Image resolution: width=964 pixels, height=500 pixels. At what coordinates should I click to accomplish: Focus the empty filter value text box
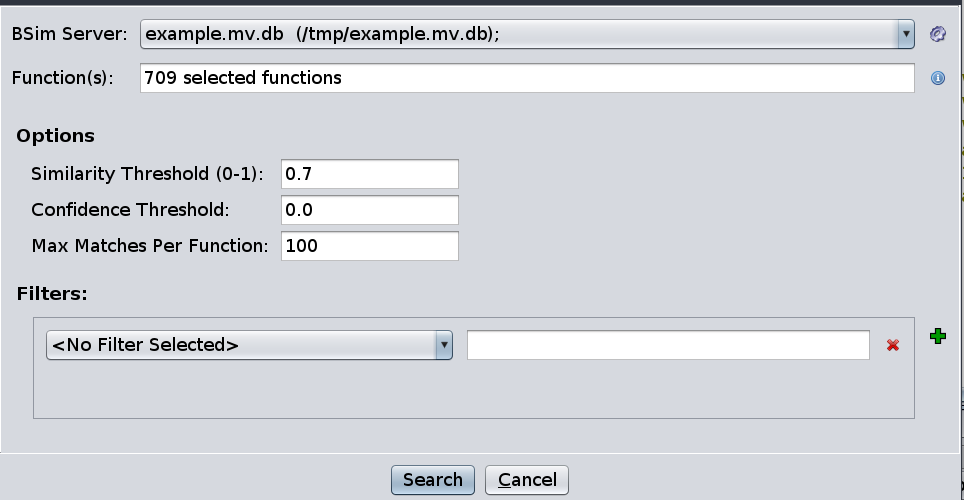[x=668, y=345]
